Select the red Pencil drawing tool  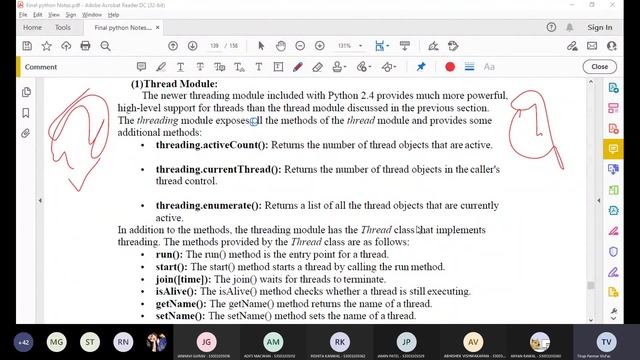[298, 67]
